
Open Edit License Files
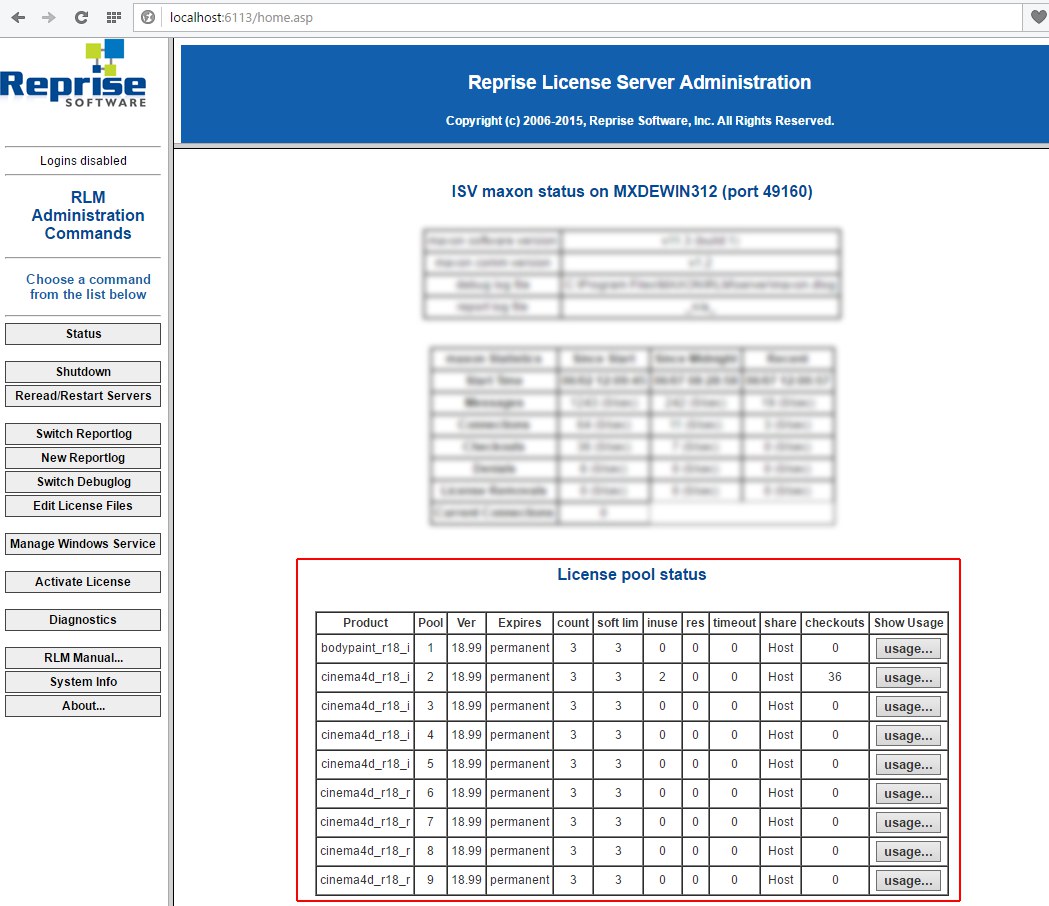click(83, 506)
